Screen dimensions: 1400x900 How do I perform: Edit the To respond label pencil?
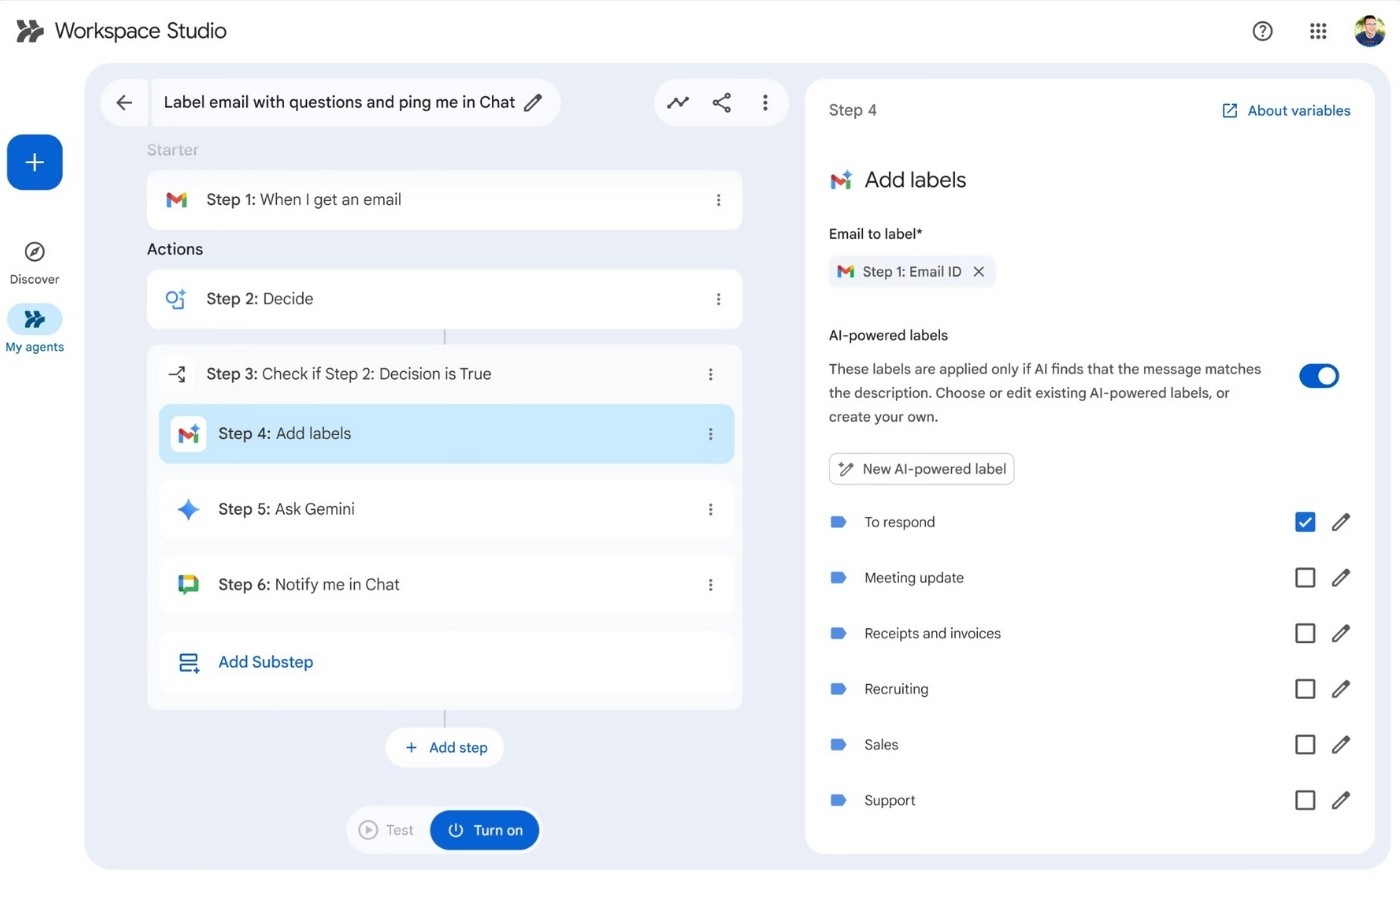click(x=1341, y=522)
